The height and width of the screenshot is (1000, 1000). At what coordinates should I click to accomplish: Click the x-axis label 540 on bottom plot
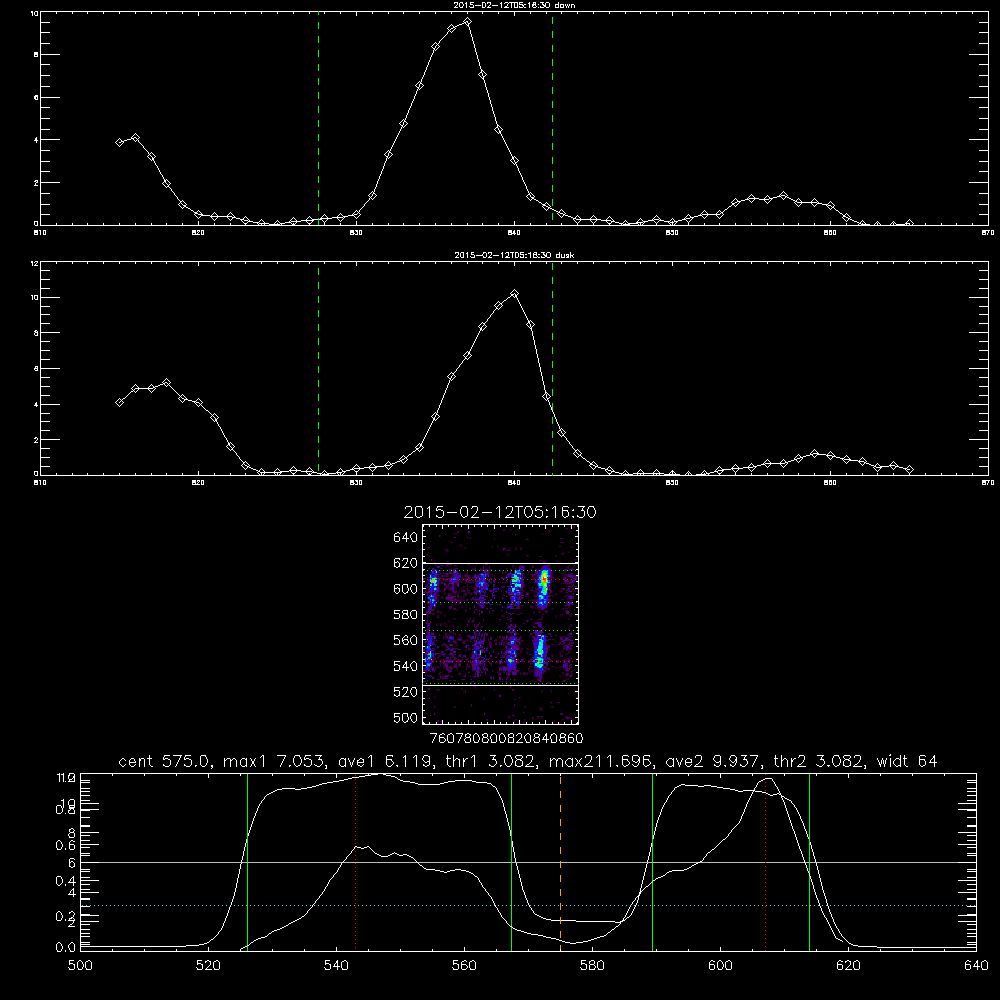336,966
